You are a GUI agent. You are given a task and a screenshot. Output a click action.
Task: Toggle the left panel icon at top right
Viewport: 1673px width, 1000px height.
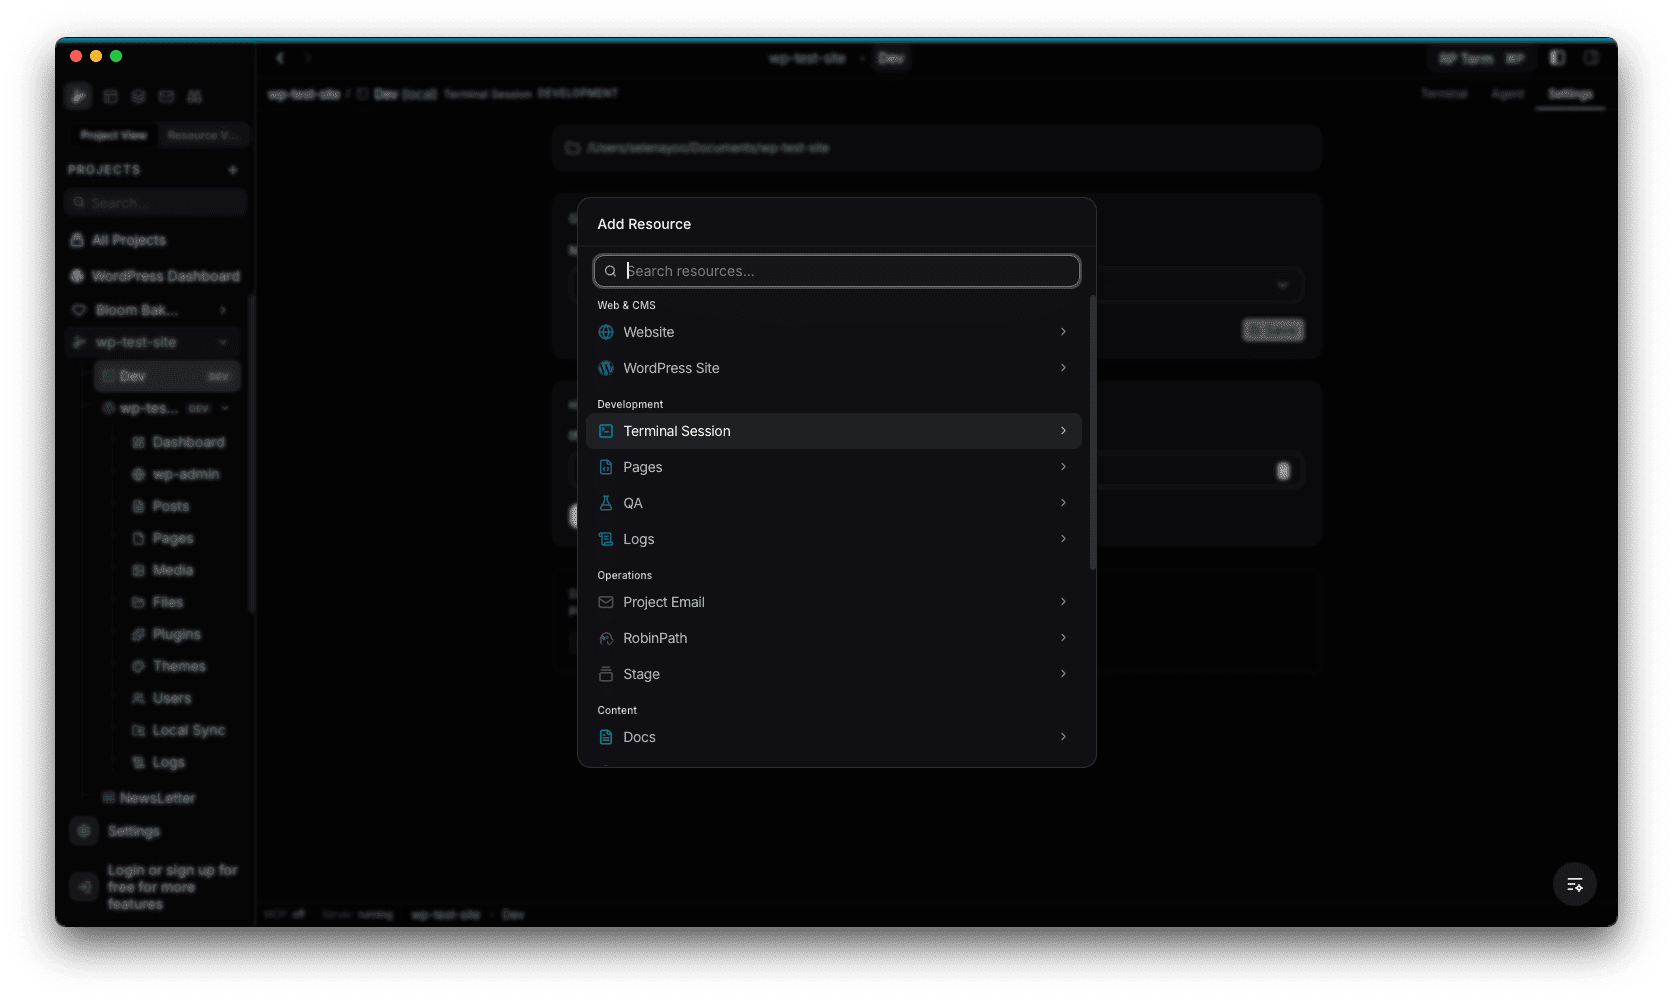[x=1556, y=58]
